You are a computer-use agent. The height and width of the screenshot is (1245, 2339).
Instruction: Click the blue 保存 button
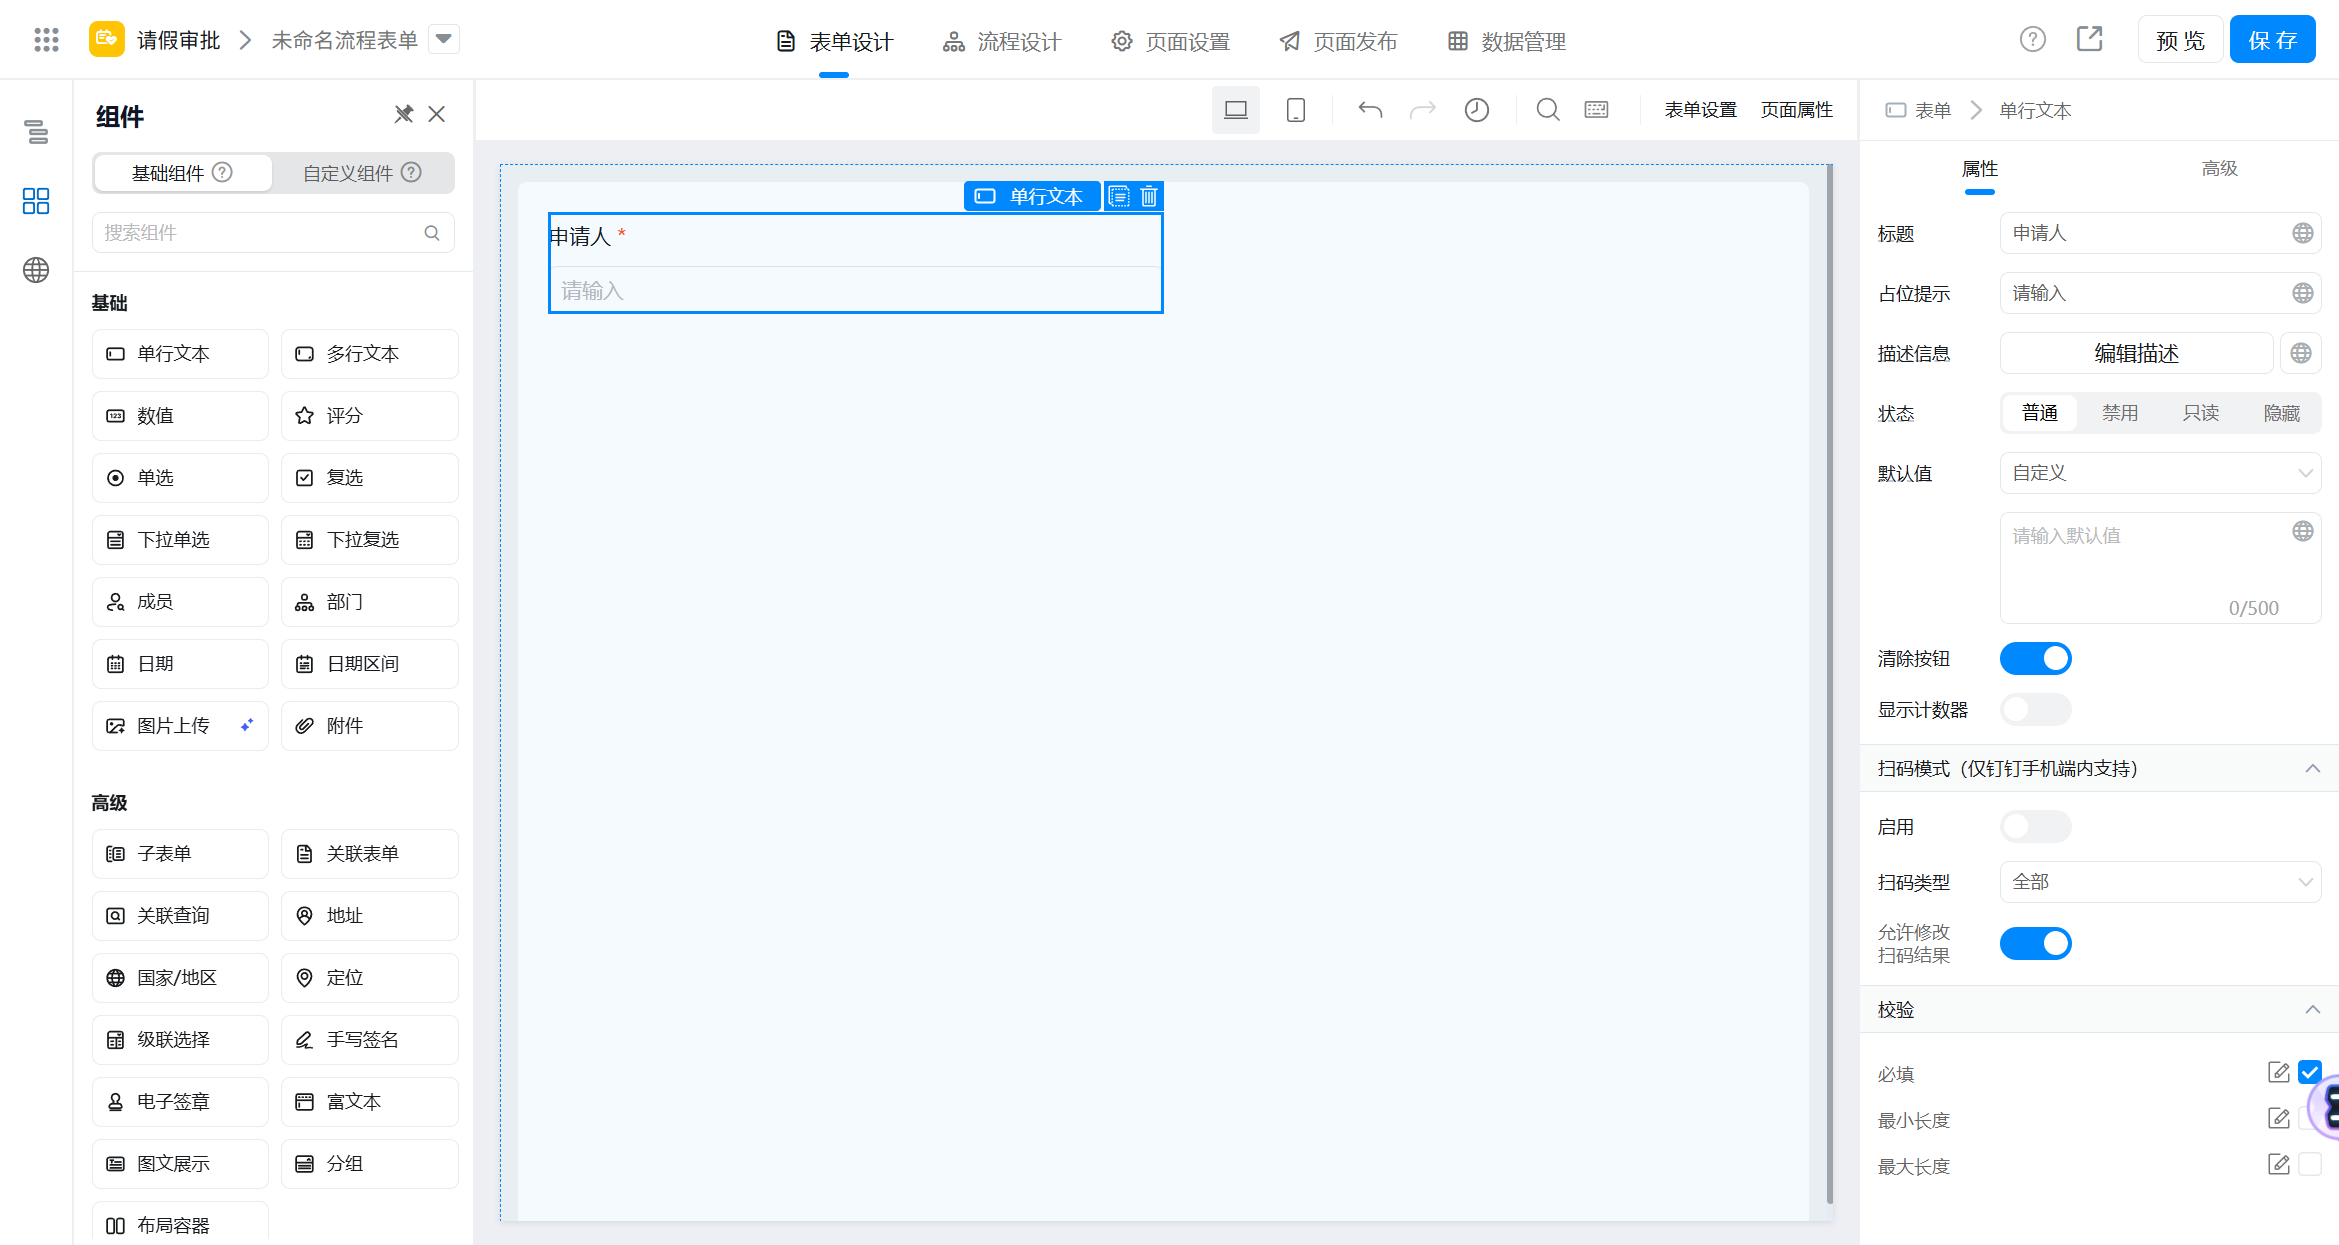(x=2272, y=40)
